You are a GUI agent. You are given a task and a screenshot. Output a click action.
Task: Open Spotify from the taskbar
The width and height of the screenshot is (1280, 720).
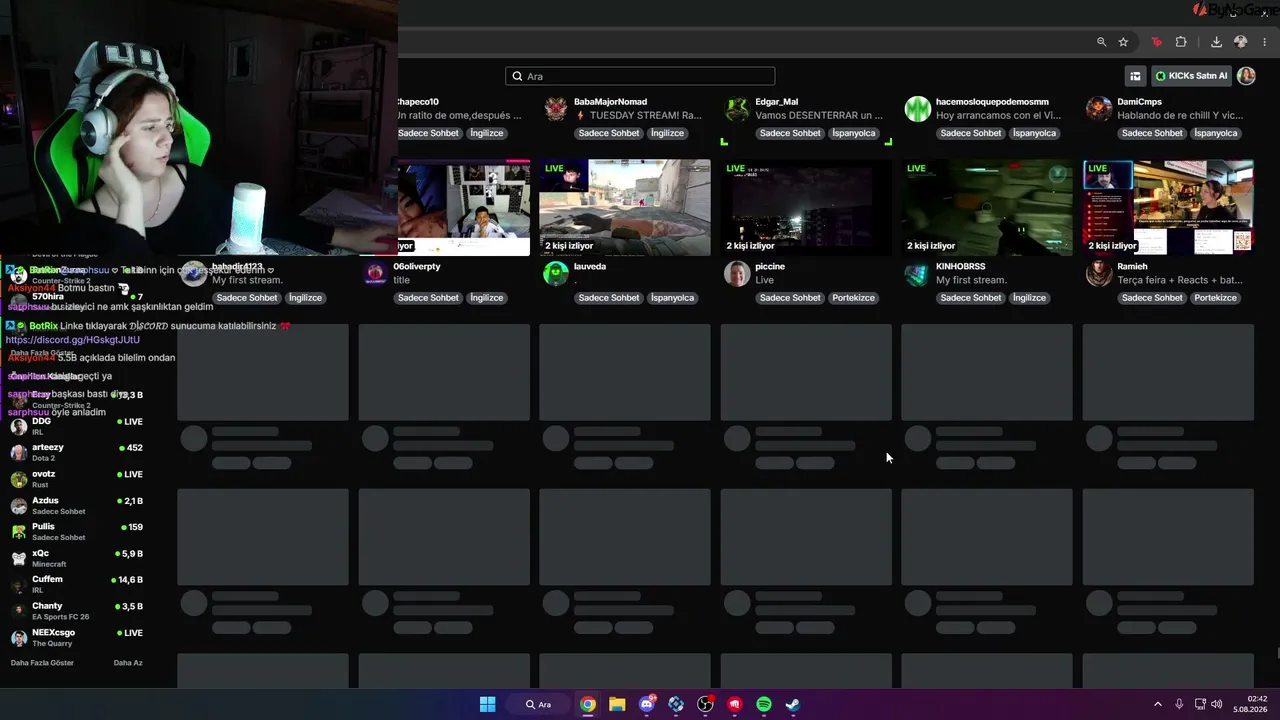(764, 704)
